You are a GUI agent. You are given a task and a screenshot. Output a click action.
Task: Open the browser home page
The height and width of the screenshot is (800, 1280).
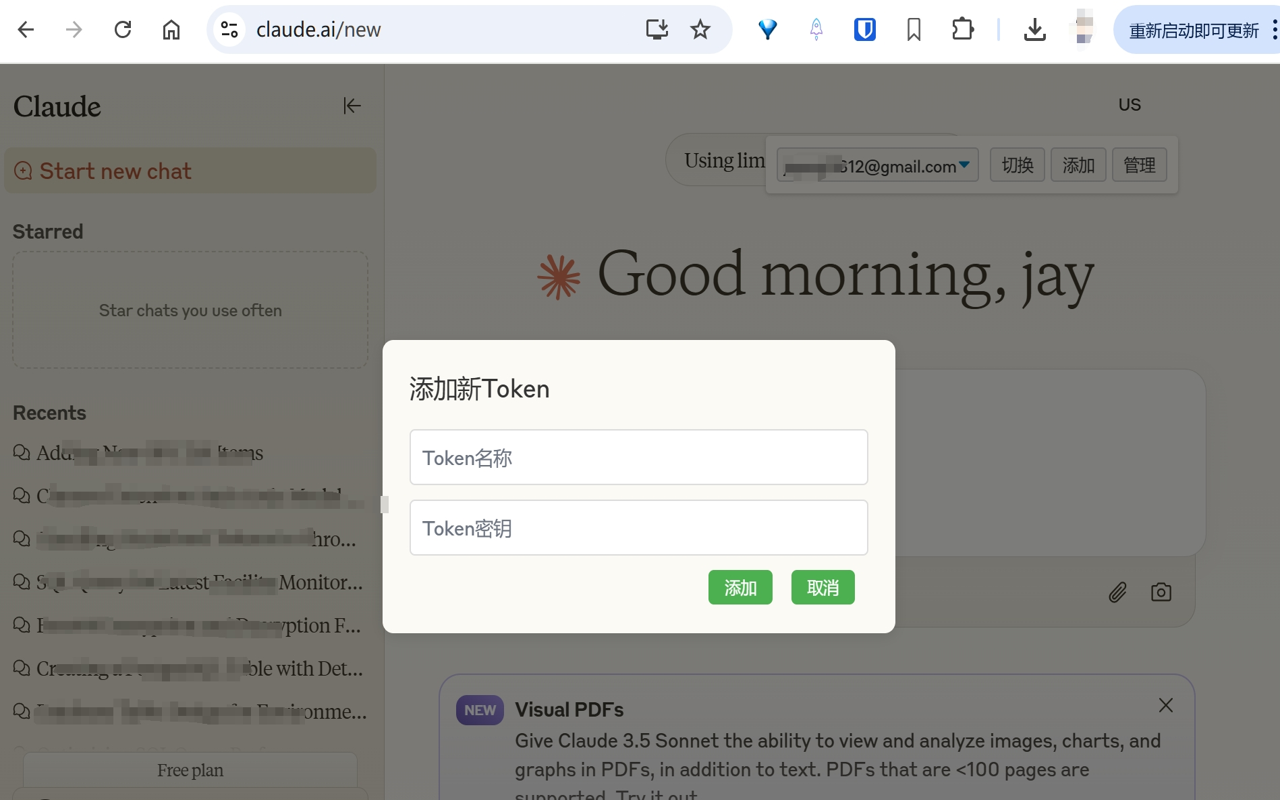click(172, 30)
